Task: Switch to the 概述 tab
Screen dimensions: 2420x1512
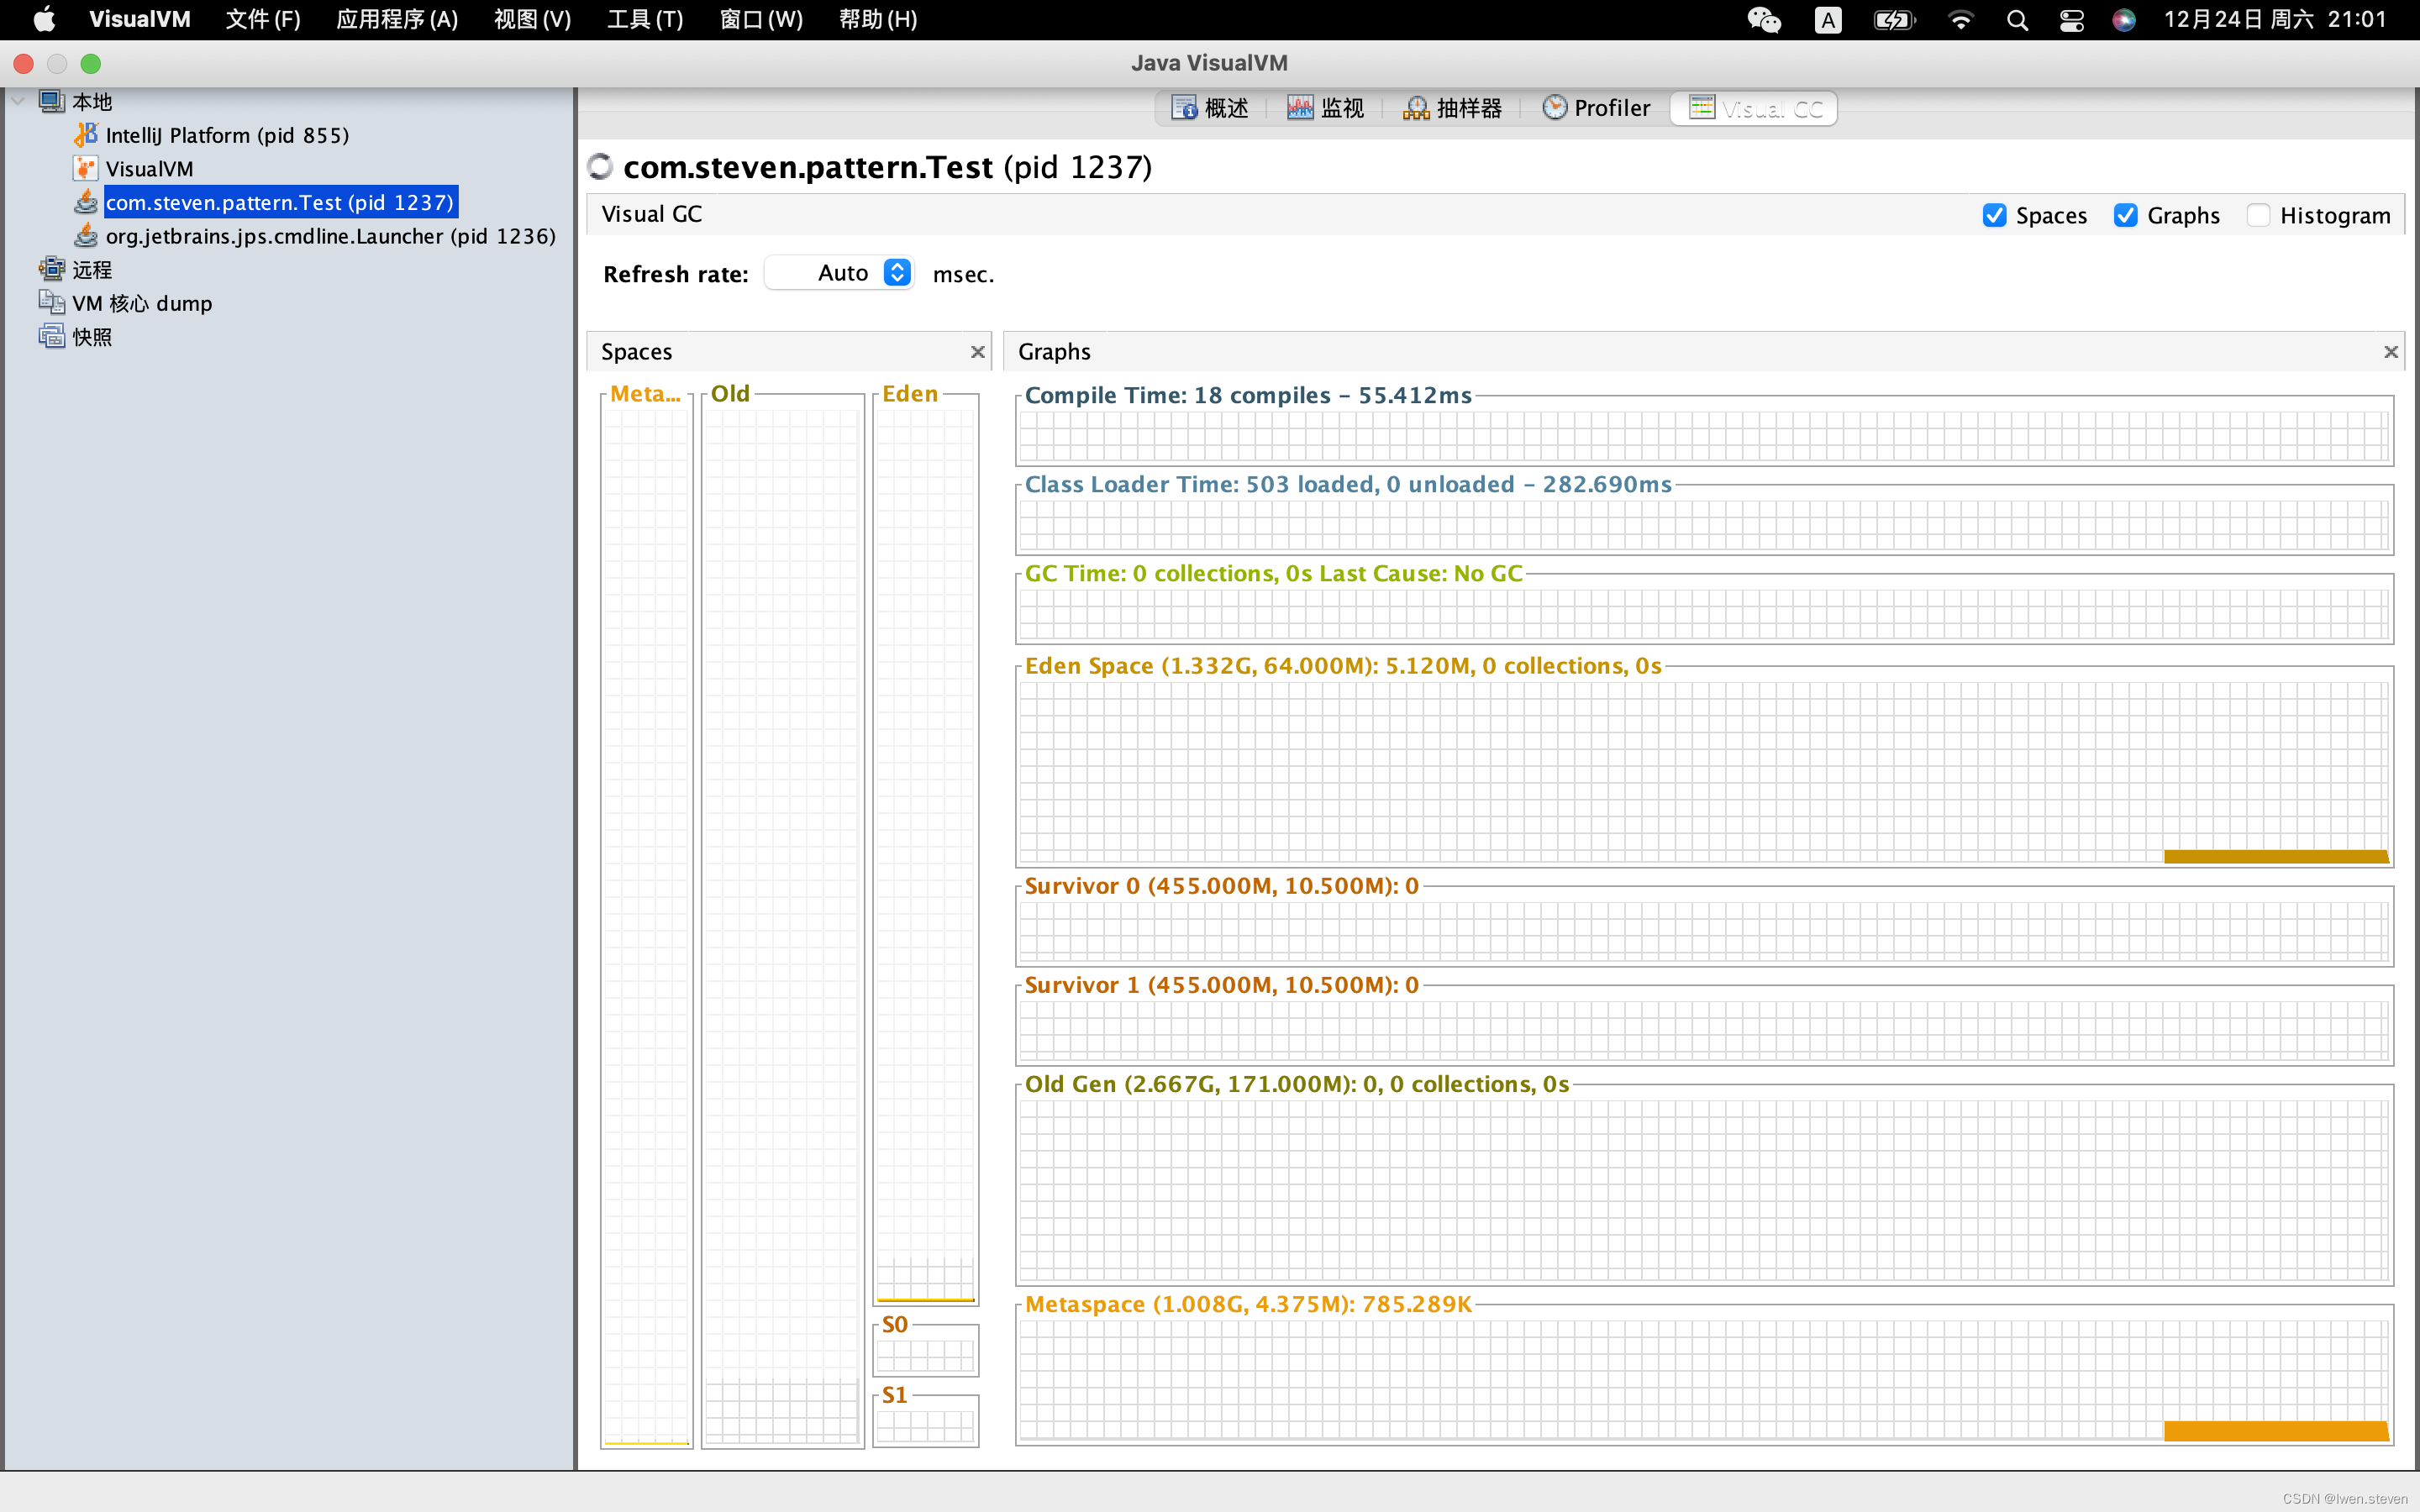Action: point(1211,108)
